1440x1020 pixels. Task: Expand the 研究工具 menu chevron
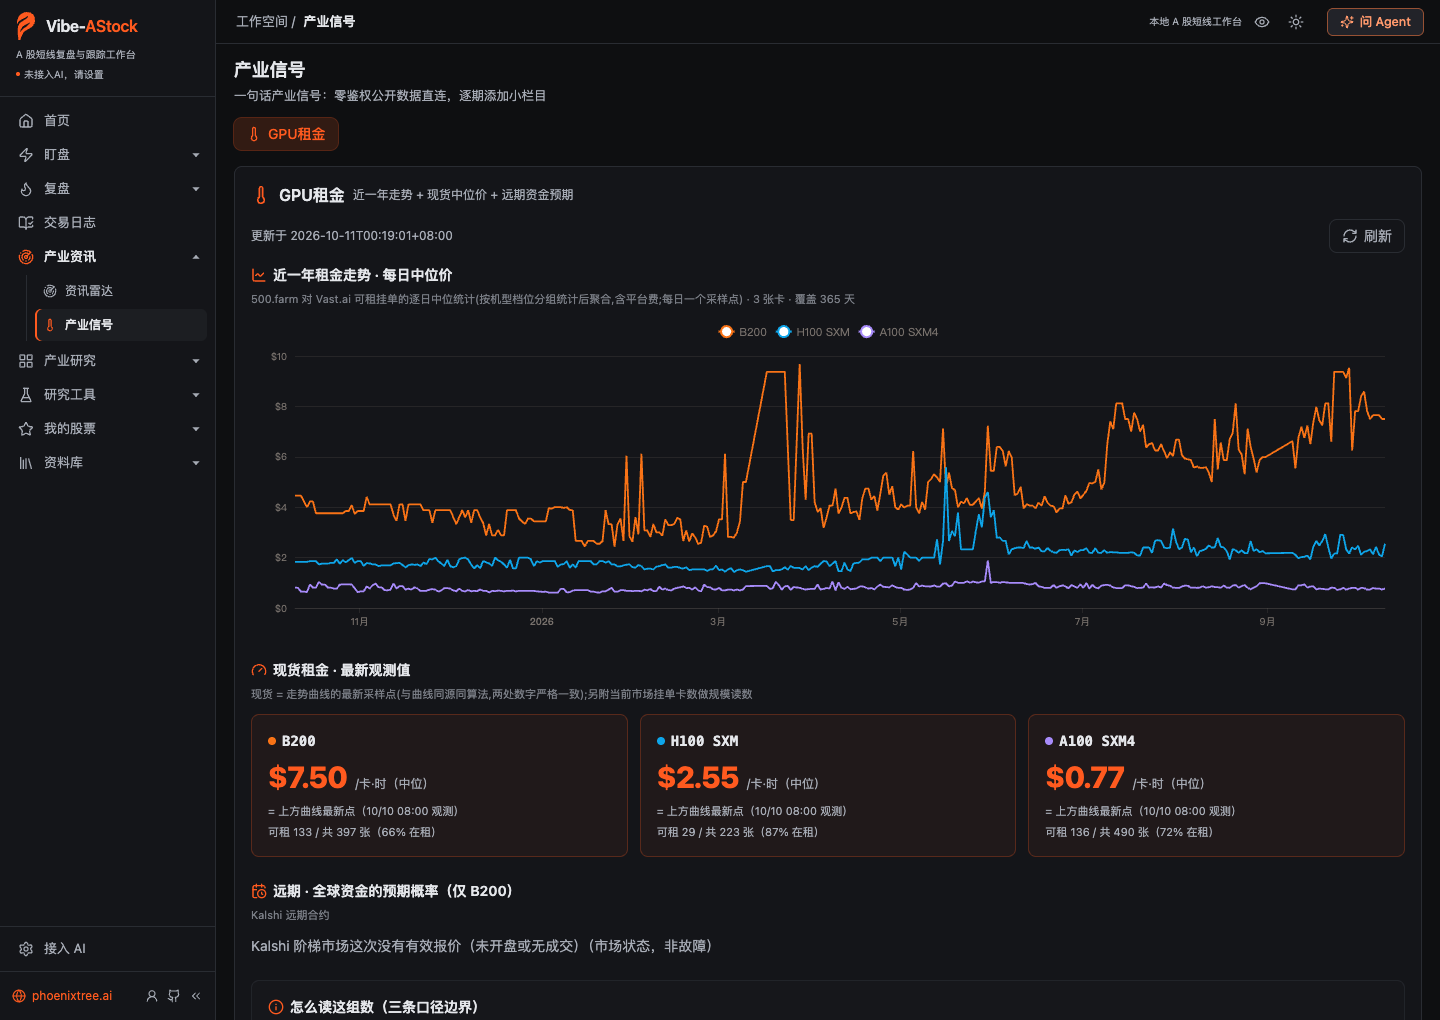tap(196, 395)
